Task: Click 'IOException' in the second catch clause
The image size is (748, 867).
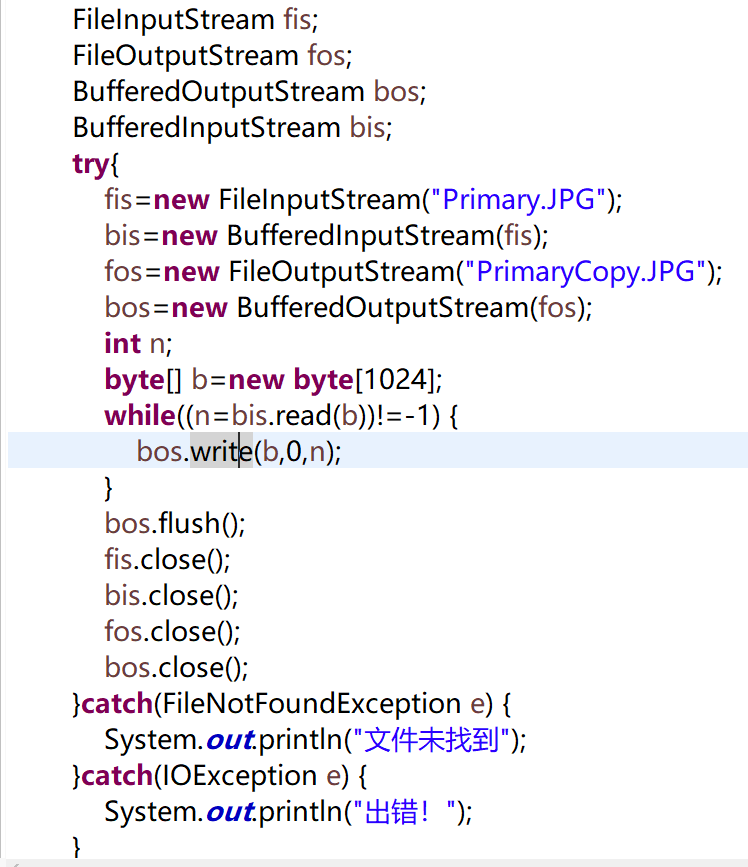Action: point(239,776)
